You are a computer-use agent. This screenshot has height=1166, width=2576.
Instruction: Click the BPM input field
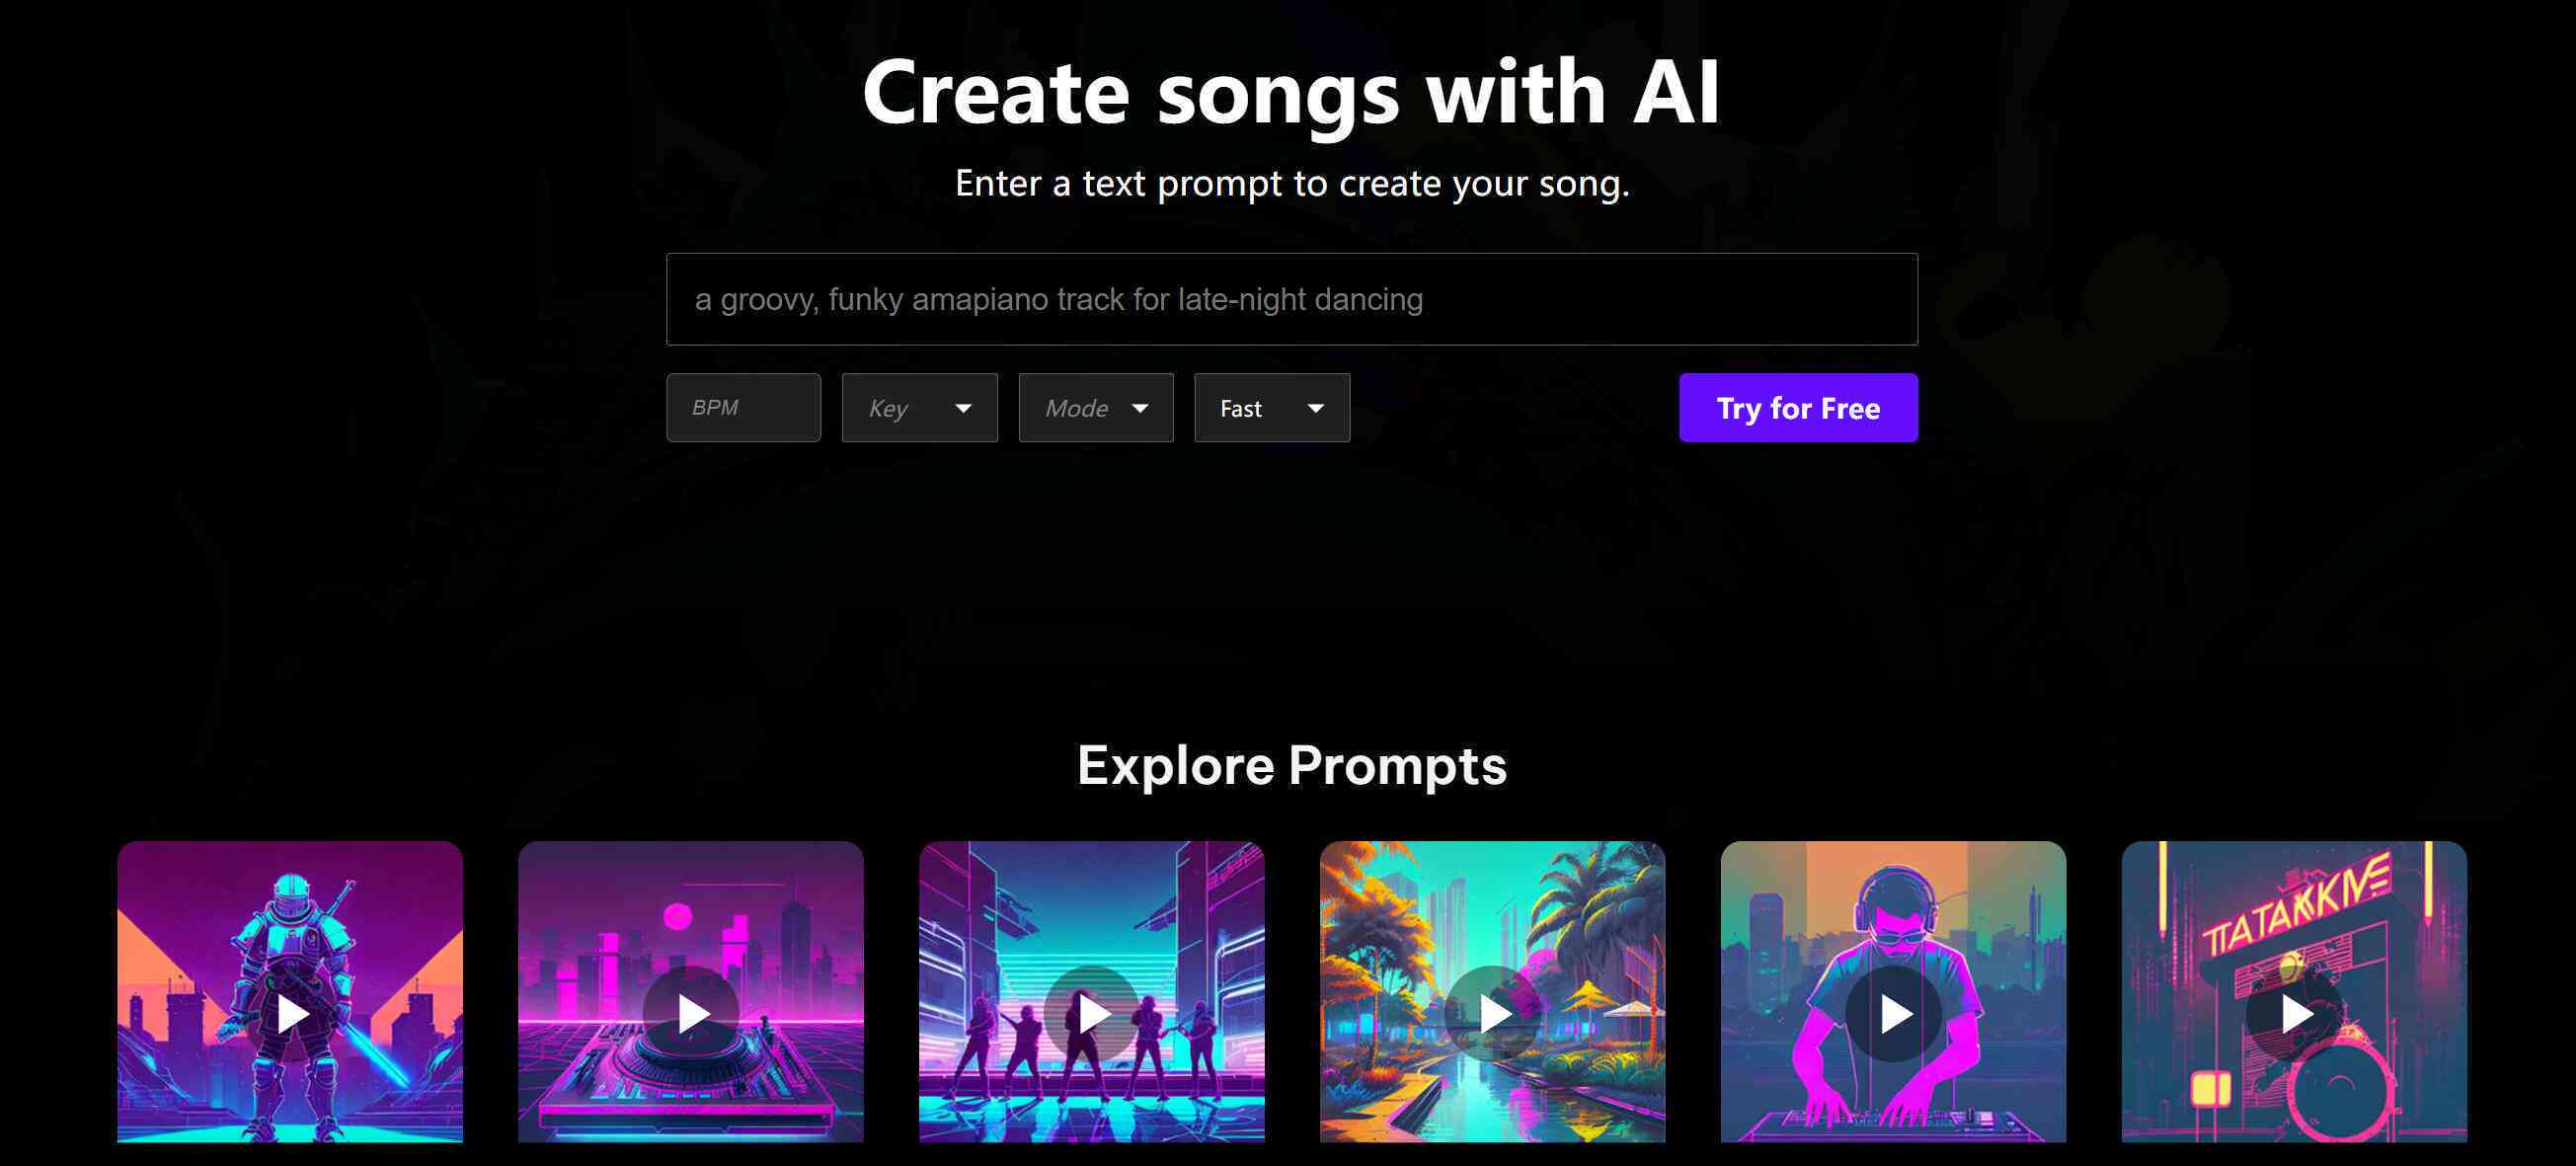click(742, 408)
